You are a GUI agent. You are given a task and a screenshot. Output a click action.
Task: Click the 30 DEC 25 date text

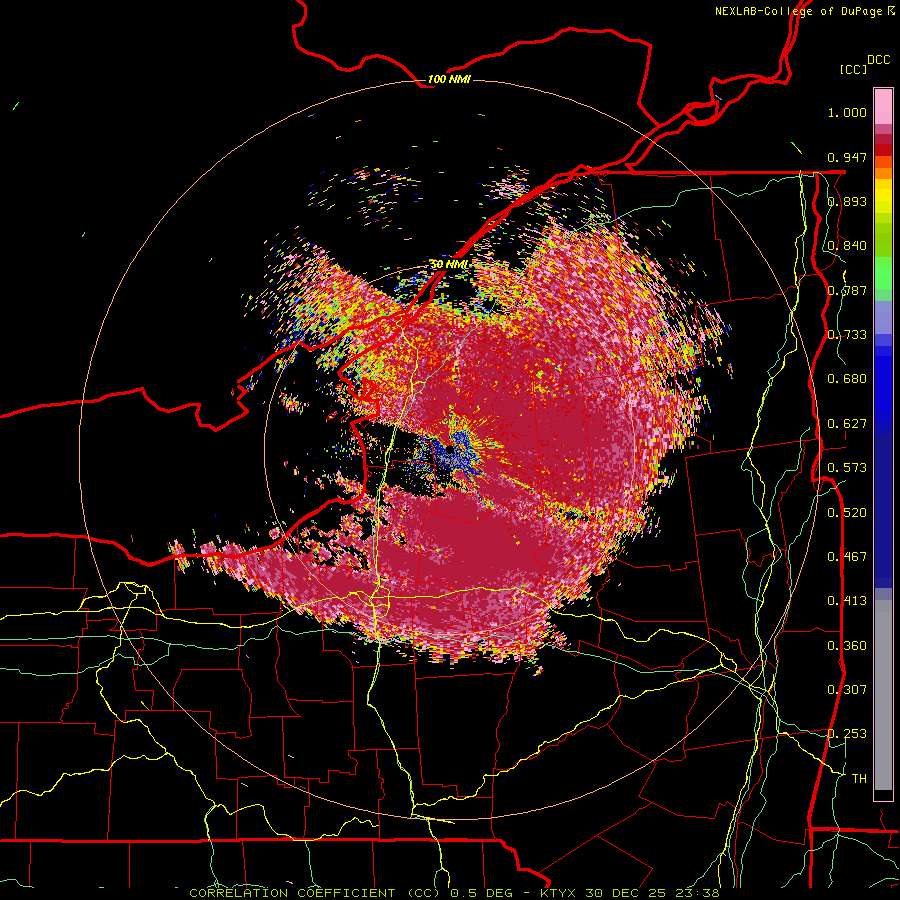pos(628,893)
